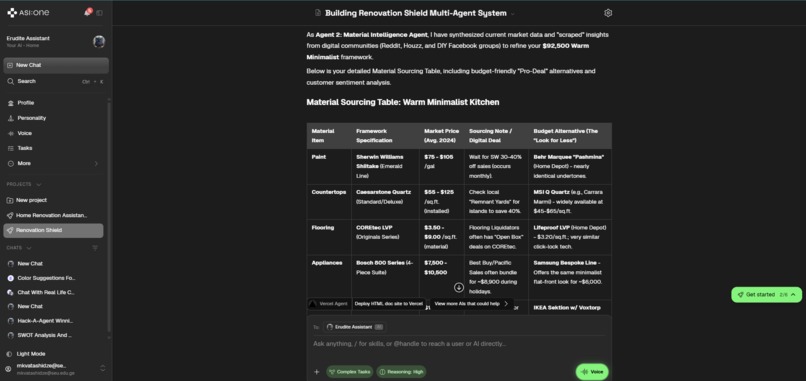Viewport: 806px width, 381px height.
Task: Click the Tasks checklist icon
Action: pyautogui.click(x=10, y=148)
